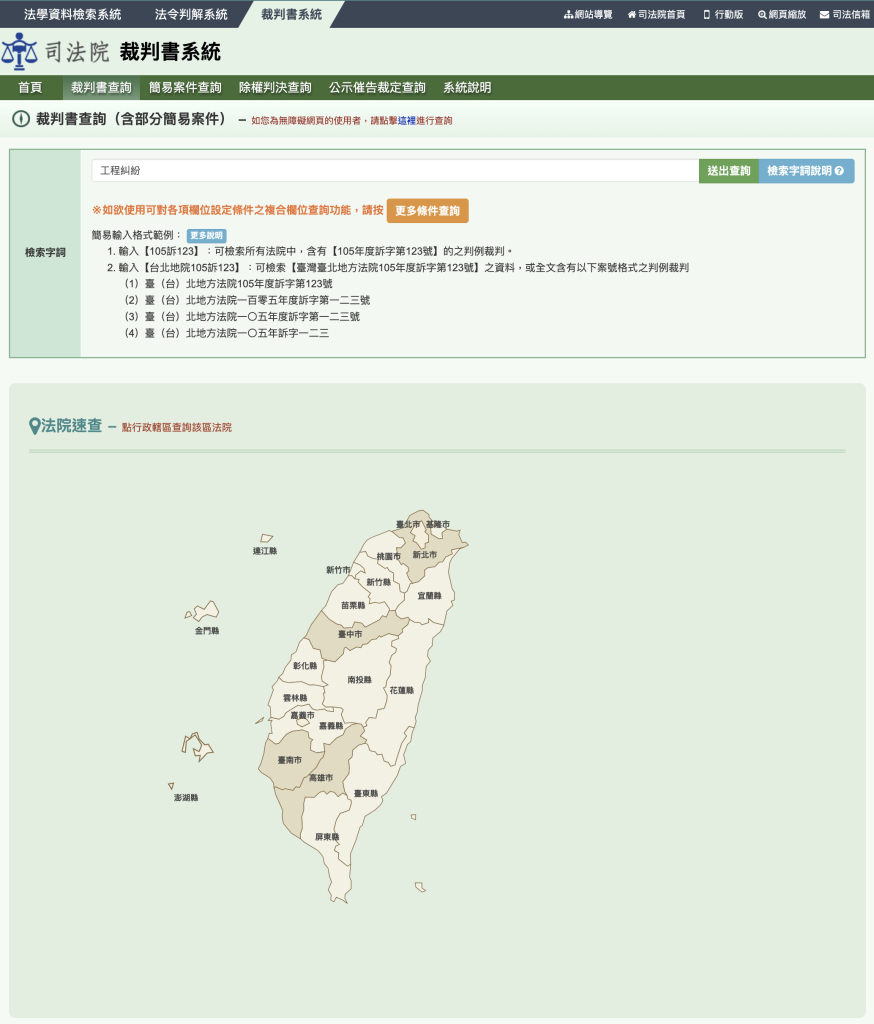The width and height of the screenshot is (874, 1024).
Task: Click the 這裡 accessibility link
Action: [x=406, y=121]
